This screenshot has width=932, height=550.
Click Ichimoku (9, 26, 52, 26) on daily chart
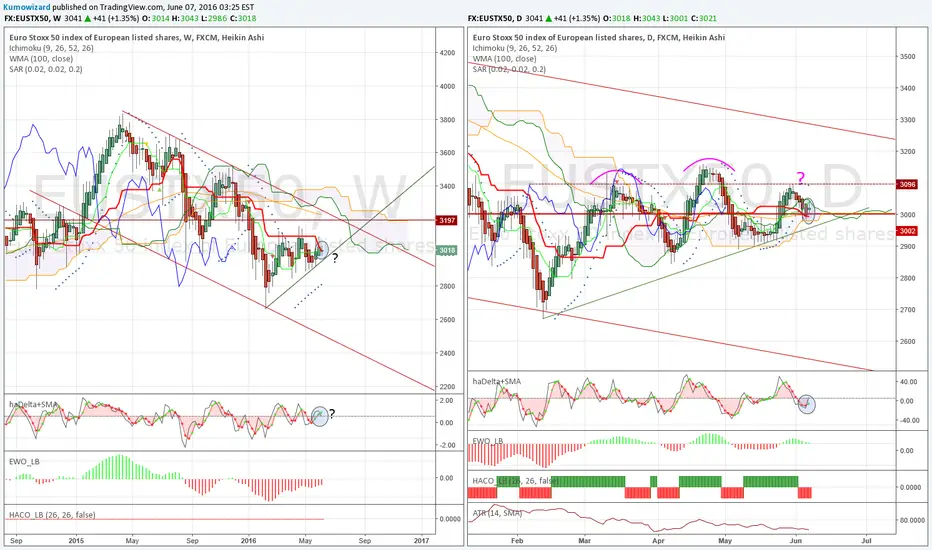coord(515,48)
